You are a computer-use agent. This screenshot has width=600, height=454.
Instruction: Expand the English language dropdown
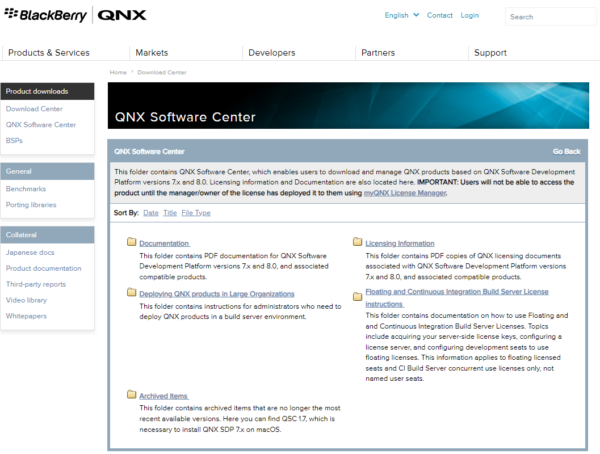[400, 16]
